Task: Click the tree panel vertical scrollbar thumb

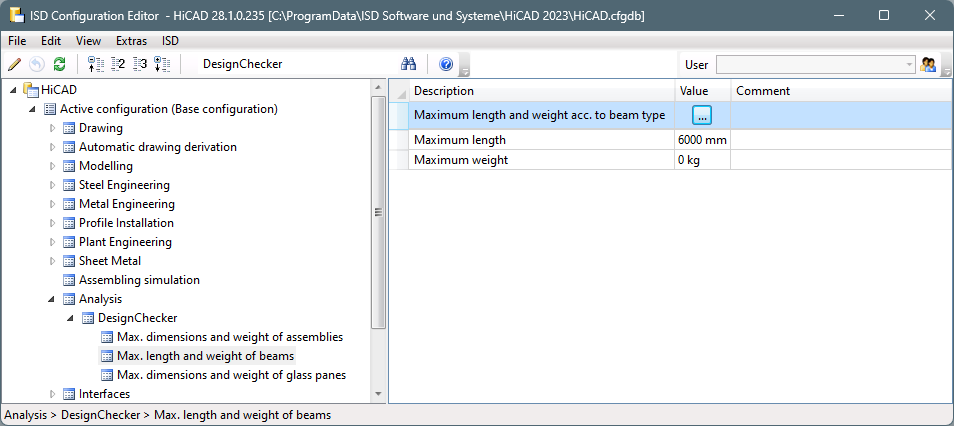Action: 378,212
